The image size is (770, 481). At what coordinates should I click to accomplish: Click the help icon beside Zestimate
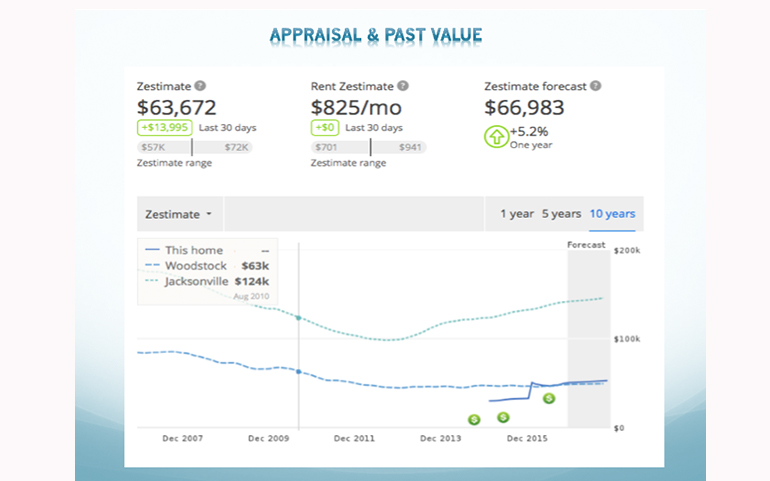pyautogui.click(x=200, y=87)
